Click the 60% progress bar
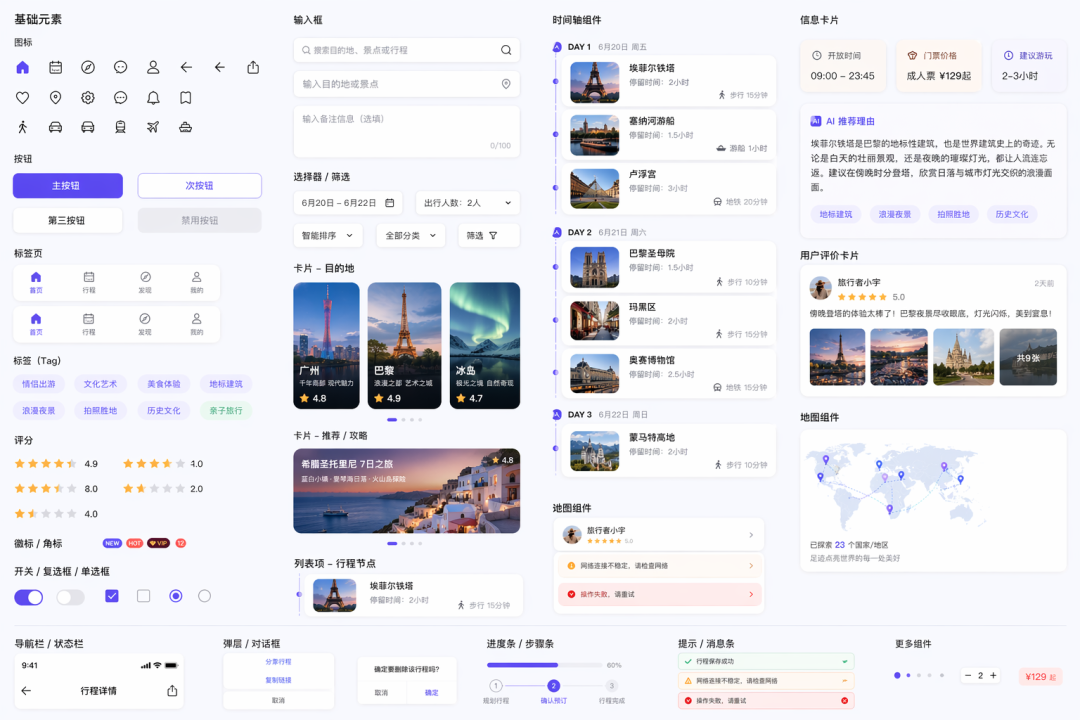This screenshot has width=1080, height=720. [544, 665]
